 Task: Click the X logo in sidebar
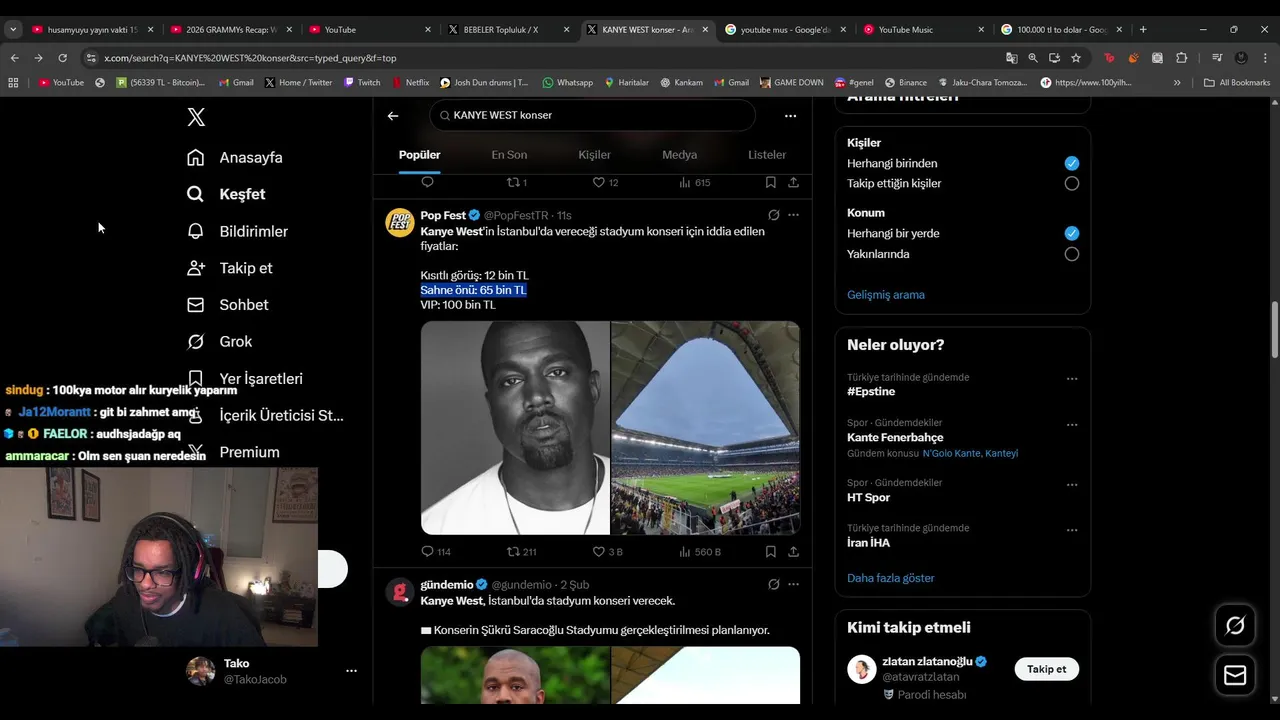(196, 117)
